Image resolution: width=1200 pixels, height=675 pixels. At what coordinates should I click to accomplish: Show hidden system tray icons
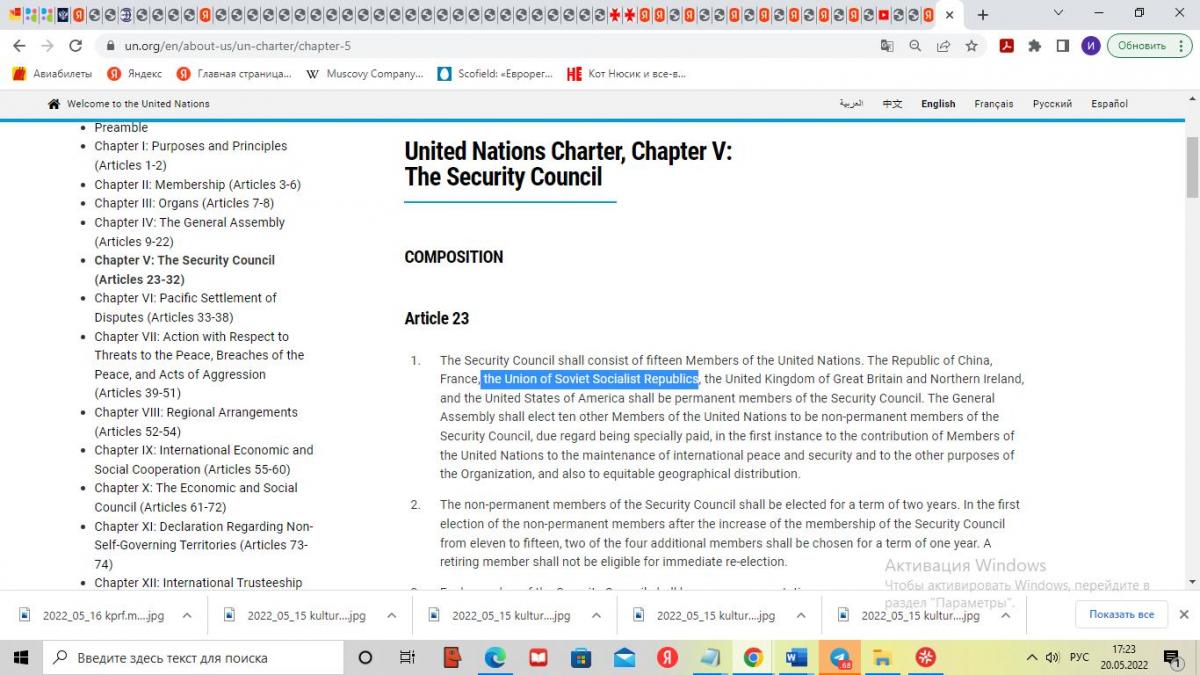pos(1032,657)
